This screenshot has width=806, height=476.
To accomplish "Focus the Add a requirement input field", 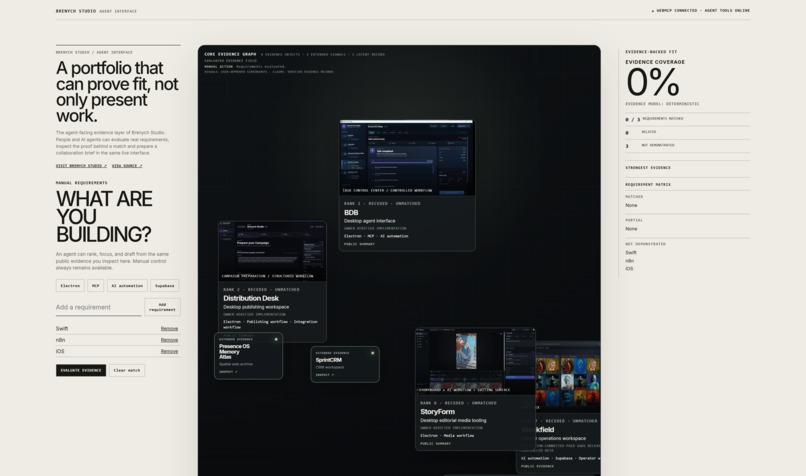I will click(98, 307).
